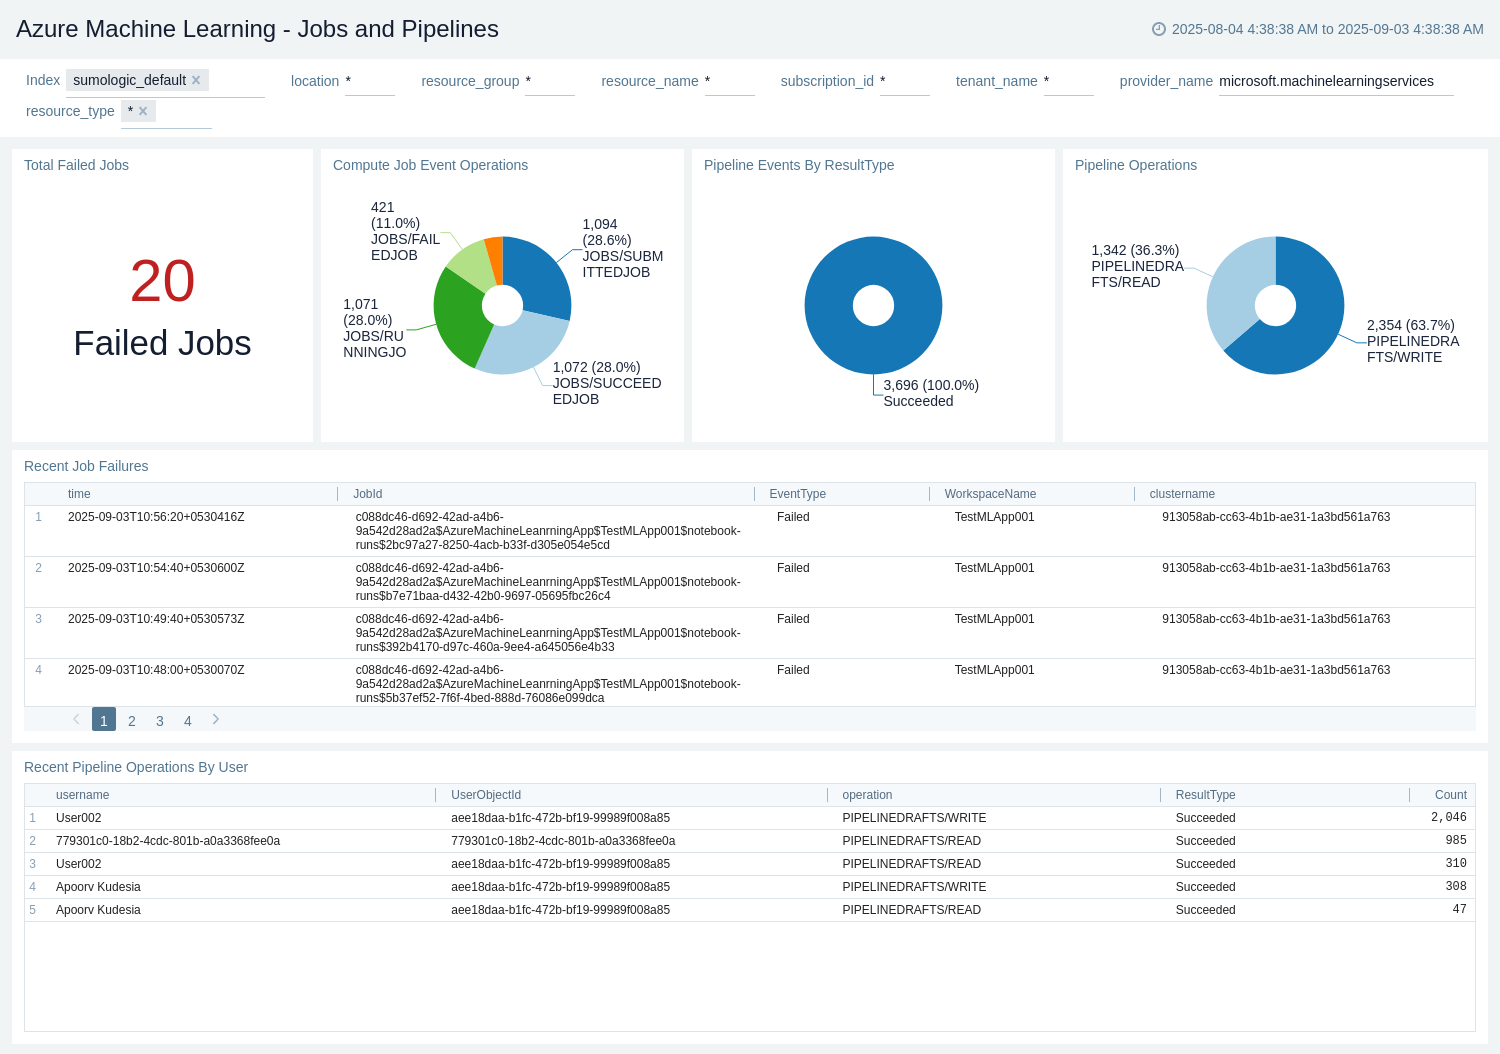Select the 2,354 (63.7%) PIPELINEDRAFTS/WRITE label
Screen dimensions: 1500x1054
[1413, 341]
